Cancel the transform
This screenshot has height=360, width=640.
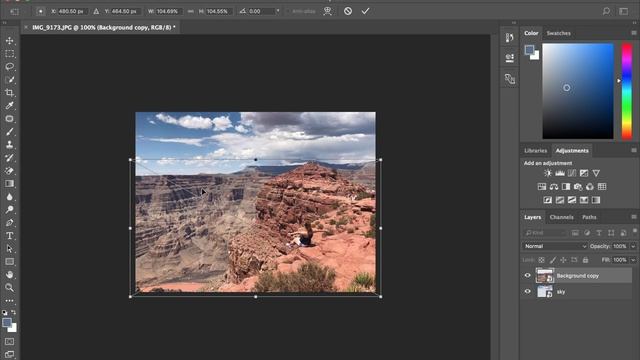point(348,11)
